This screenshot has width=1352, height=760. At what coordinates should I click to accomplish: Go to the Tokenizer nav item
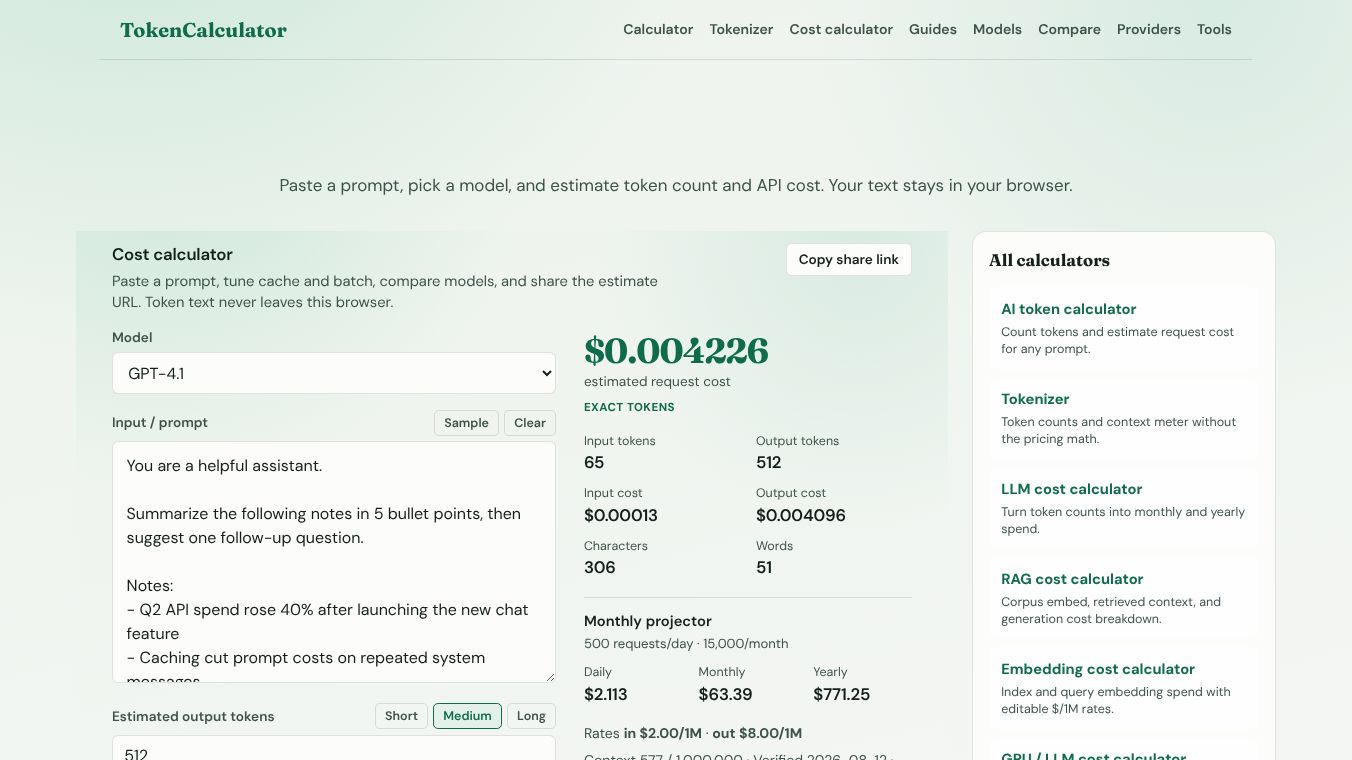coord(741,30)
